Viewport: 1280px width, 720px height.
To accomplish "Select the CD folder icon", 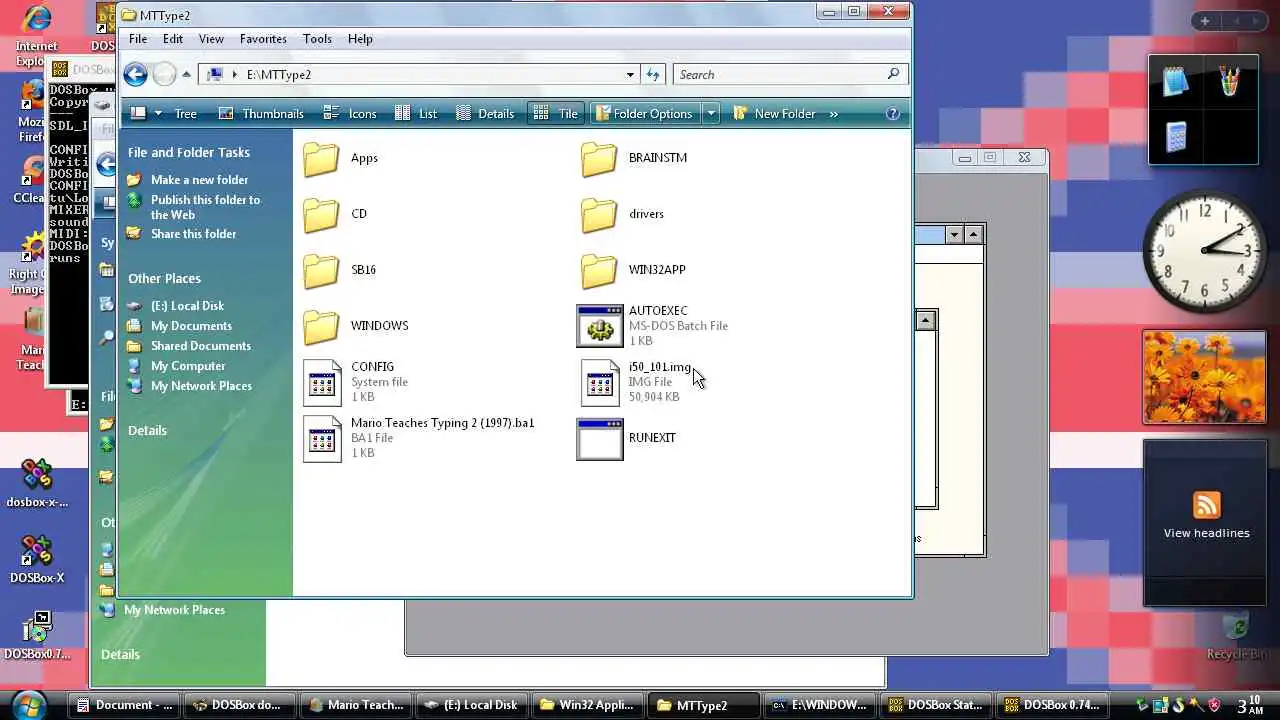I will pos(321,215).
